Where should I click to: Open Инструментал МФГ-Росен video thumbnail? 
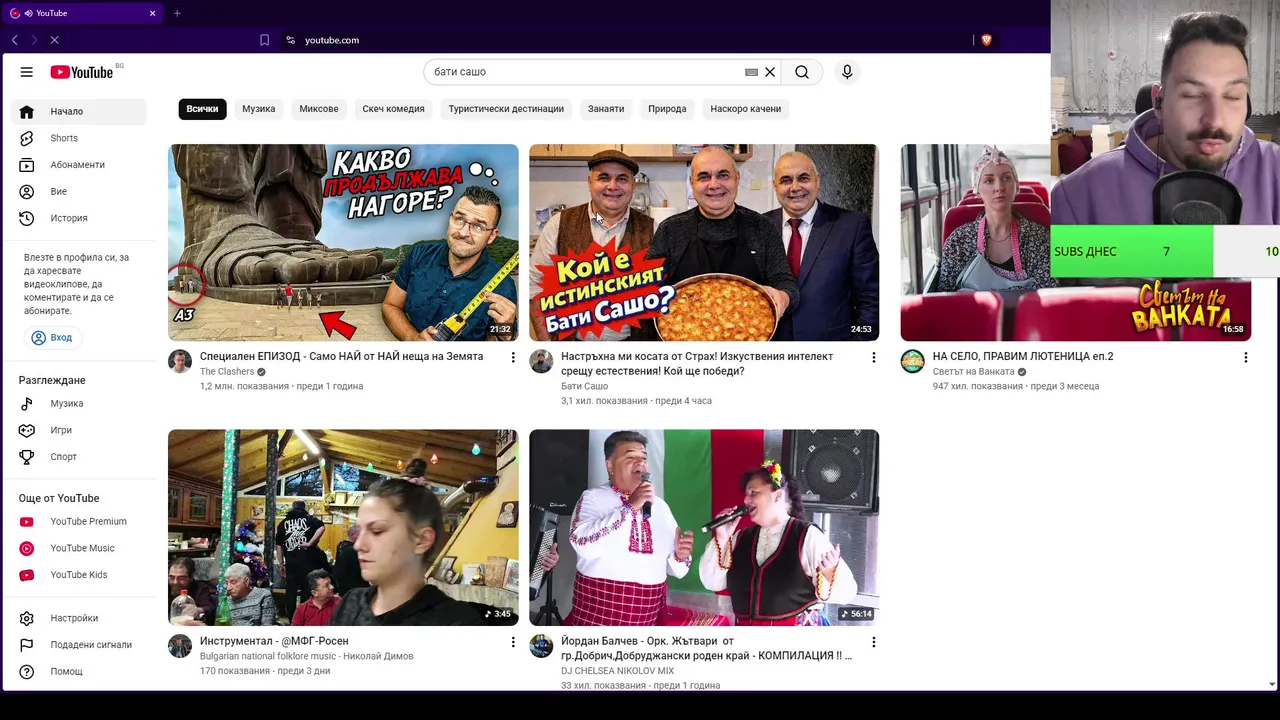click(x=343, y=527)
